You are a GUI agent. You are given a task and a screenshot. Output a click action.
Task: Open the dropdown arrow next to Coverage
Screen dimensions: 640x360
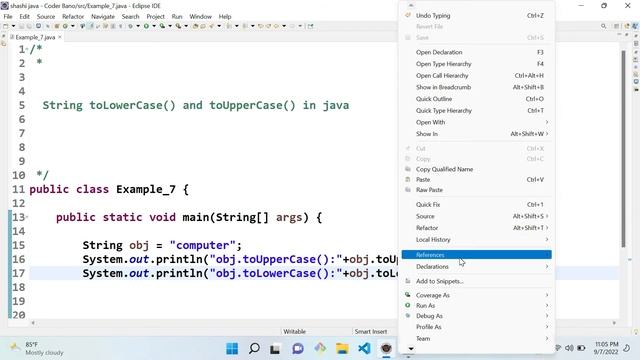point(170,26)
